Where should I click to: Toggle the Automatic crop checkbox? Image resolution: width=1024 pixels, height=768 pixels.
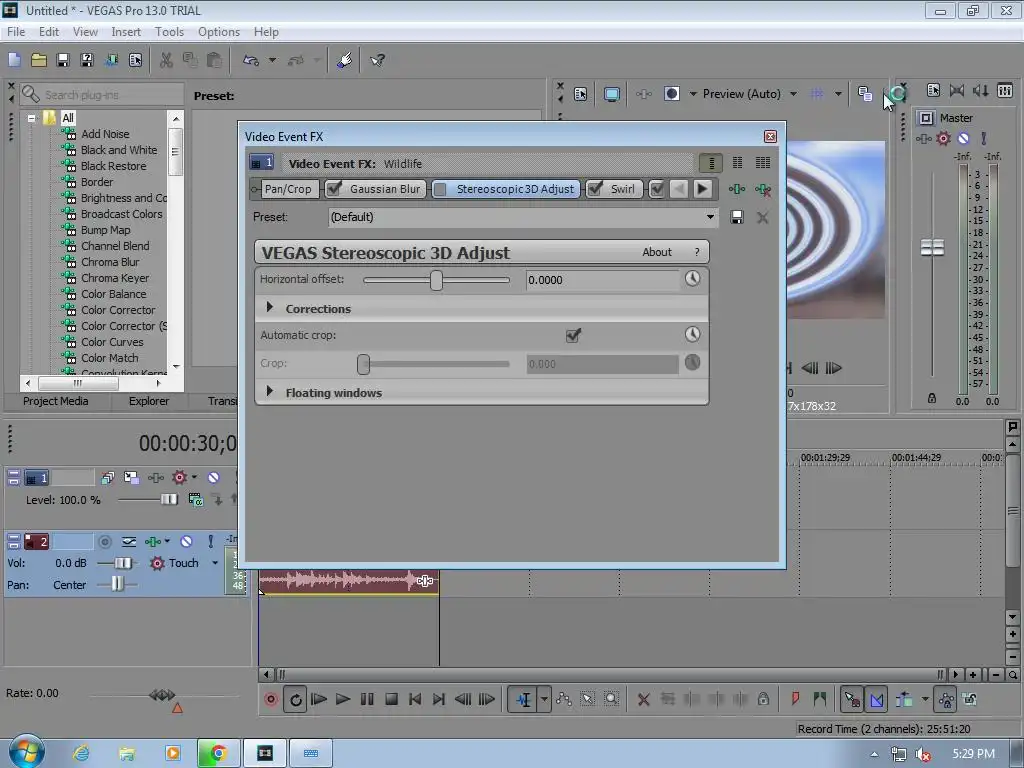click(573, 335)
